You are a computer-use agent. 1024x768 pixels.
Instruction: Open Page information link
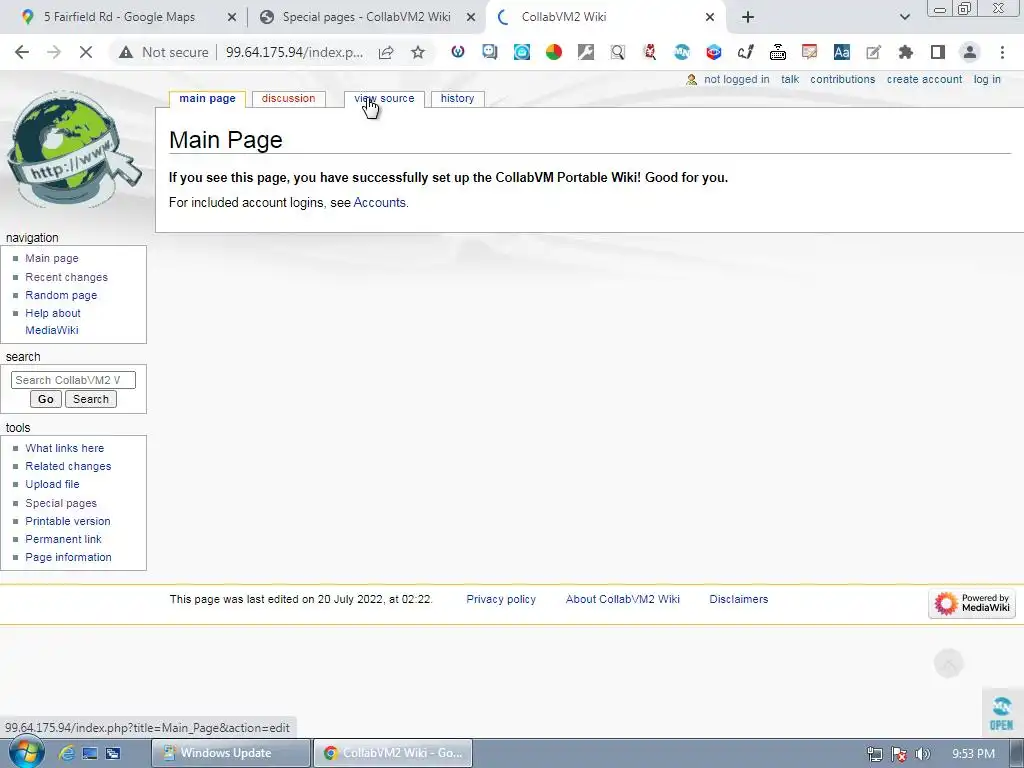pos(69,557)
